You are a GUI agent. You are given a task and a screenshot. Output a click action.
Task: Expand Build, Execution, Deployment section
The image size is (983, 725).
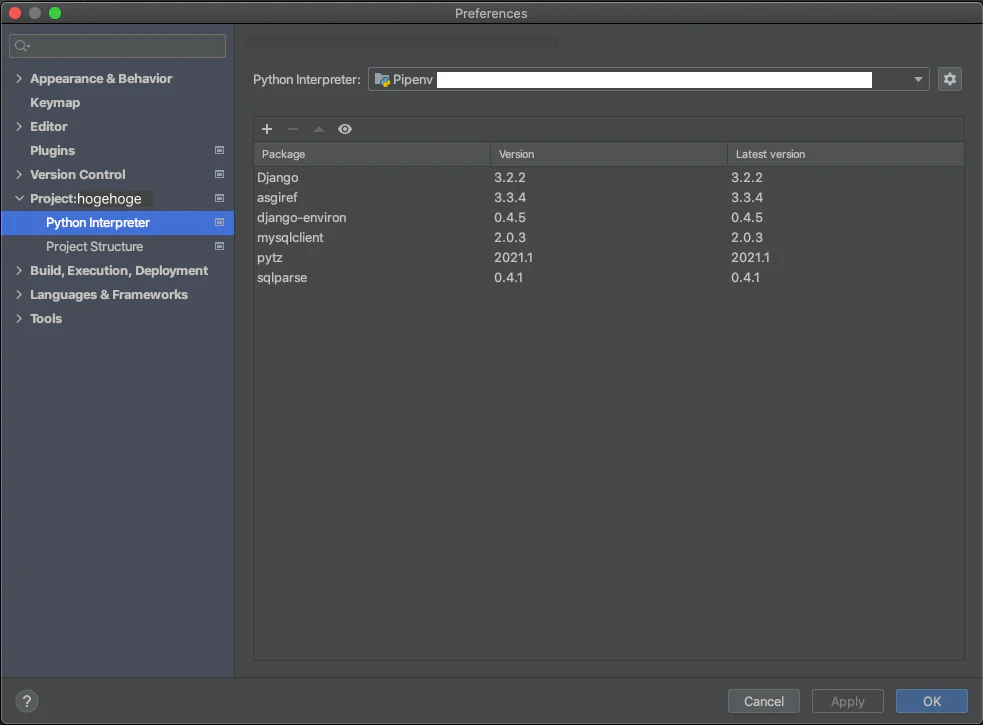tap(19, 270)
